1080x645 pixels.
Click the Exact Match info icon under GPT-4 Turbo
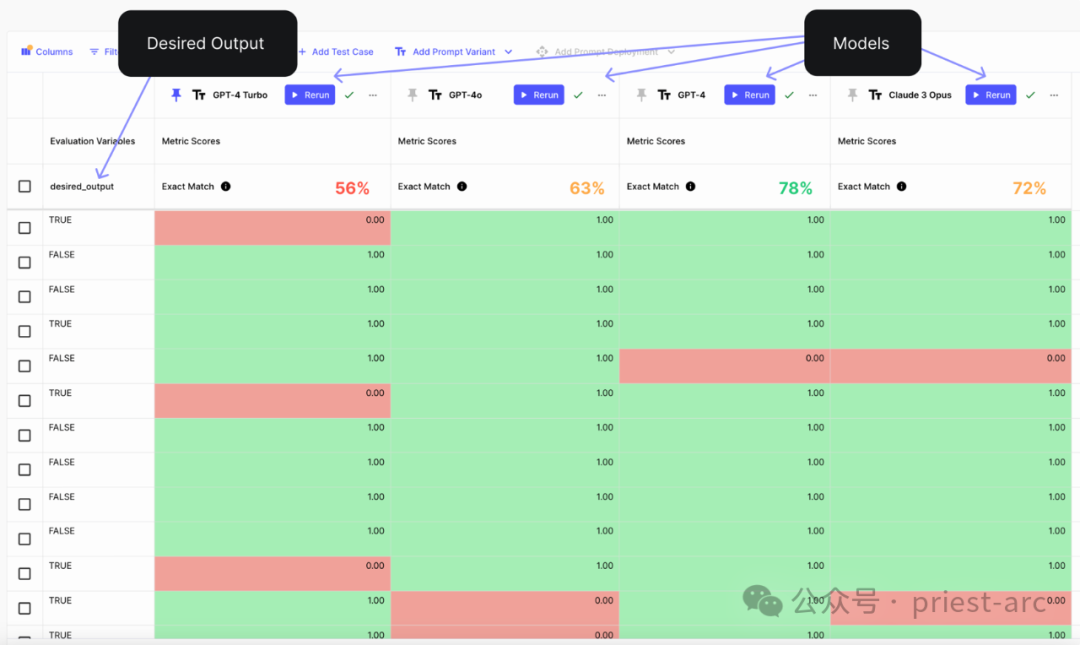pyautogui.click(x=225, y=187)
